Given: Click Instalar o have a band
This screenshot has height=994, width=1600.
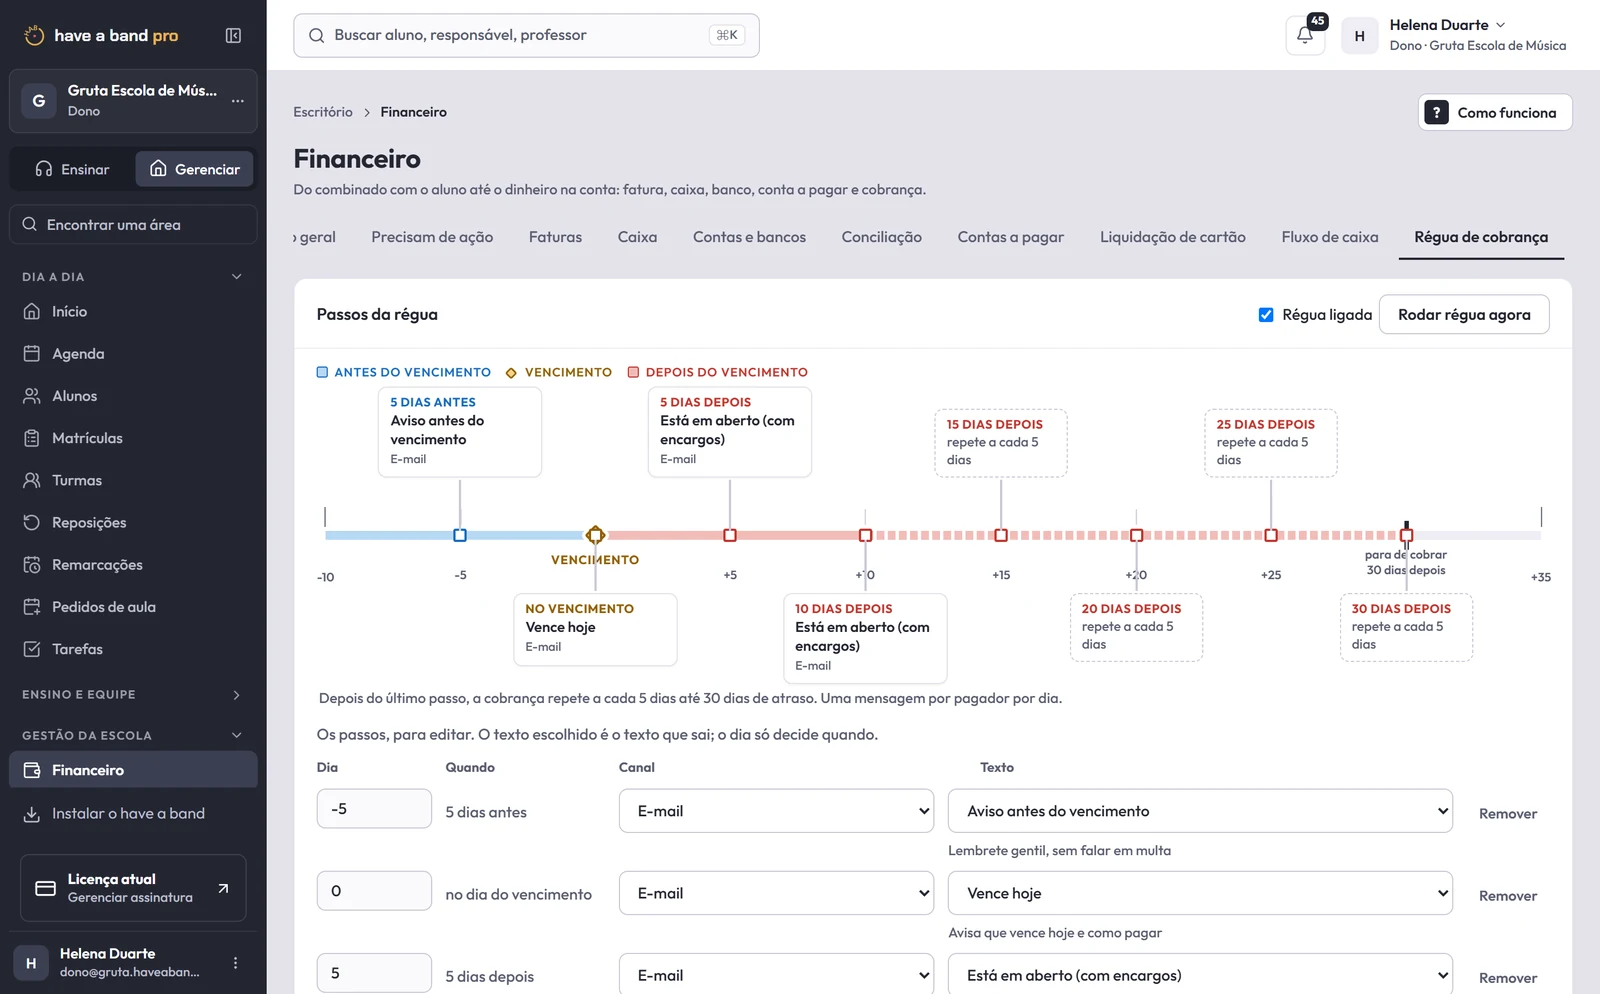Looking at the screenshot, I should pos(133,814).
